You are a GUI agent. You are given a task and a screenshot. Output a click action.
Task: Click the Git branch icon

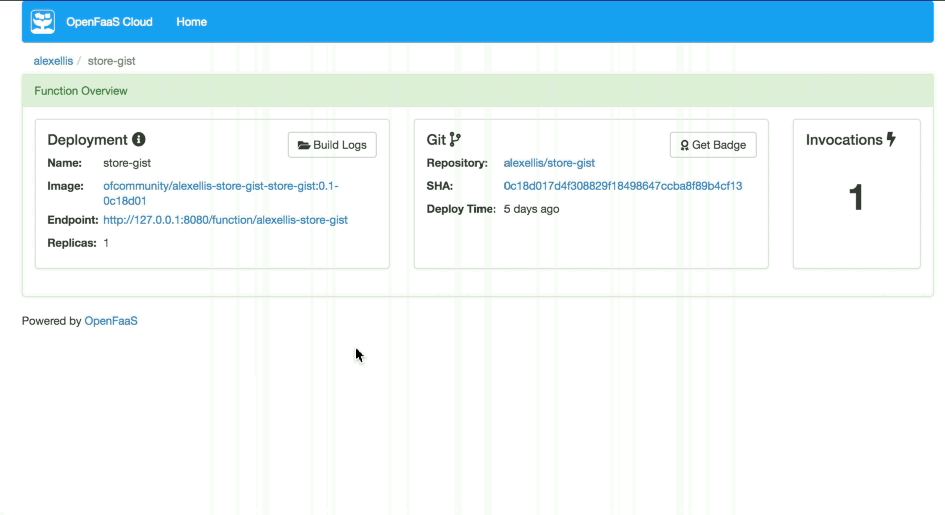[455, 139]
